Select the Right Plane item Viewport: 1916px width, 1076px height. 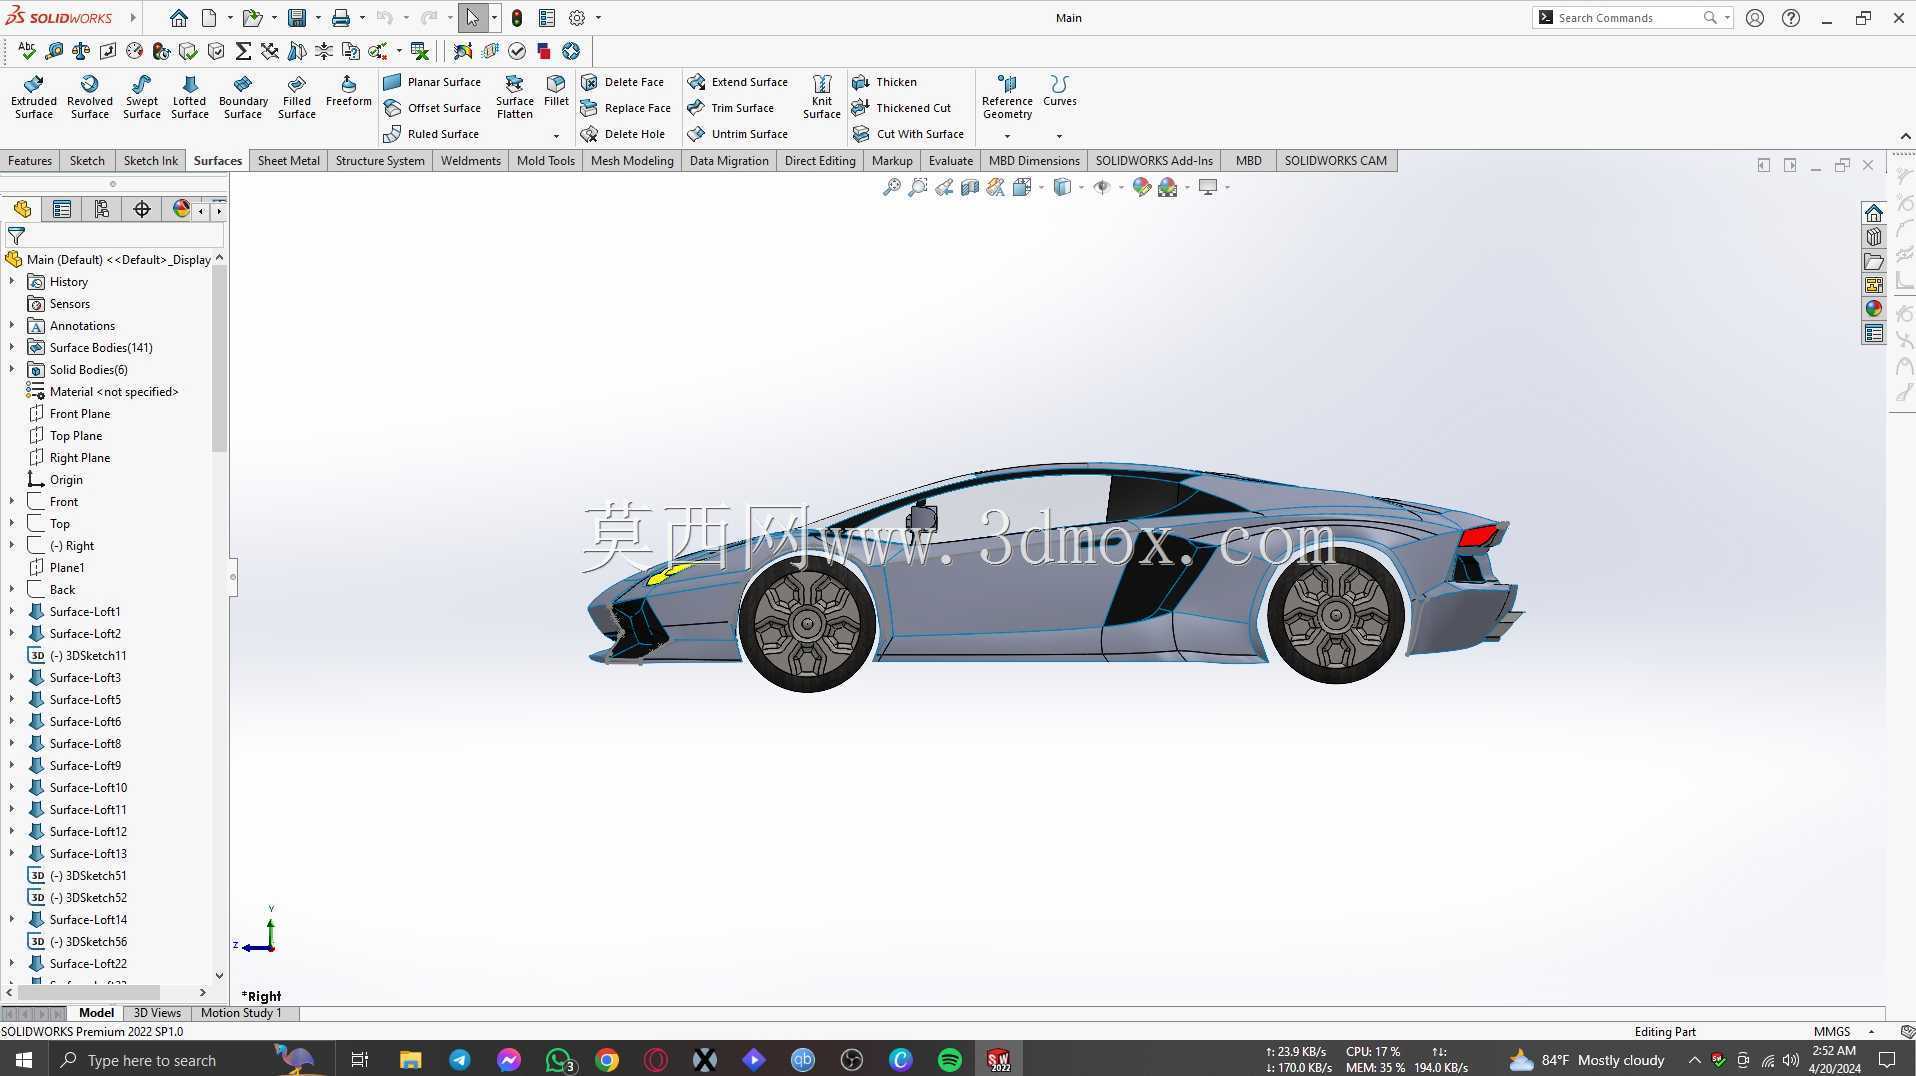pyautogui.click(x=69, y=458)
